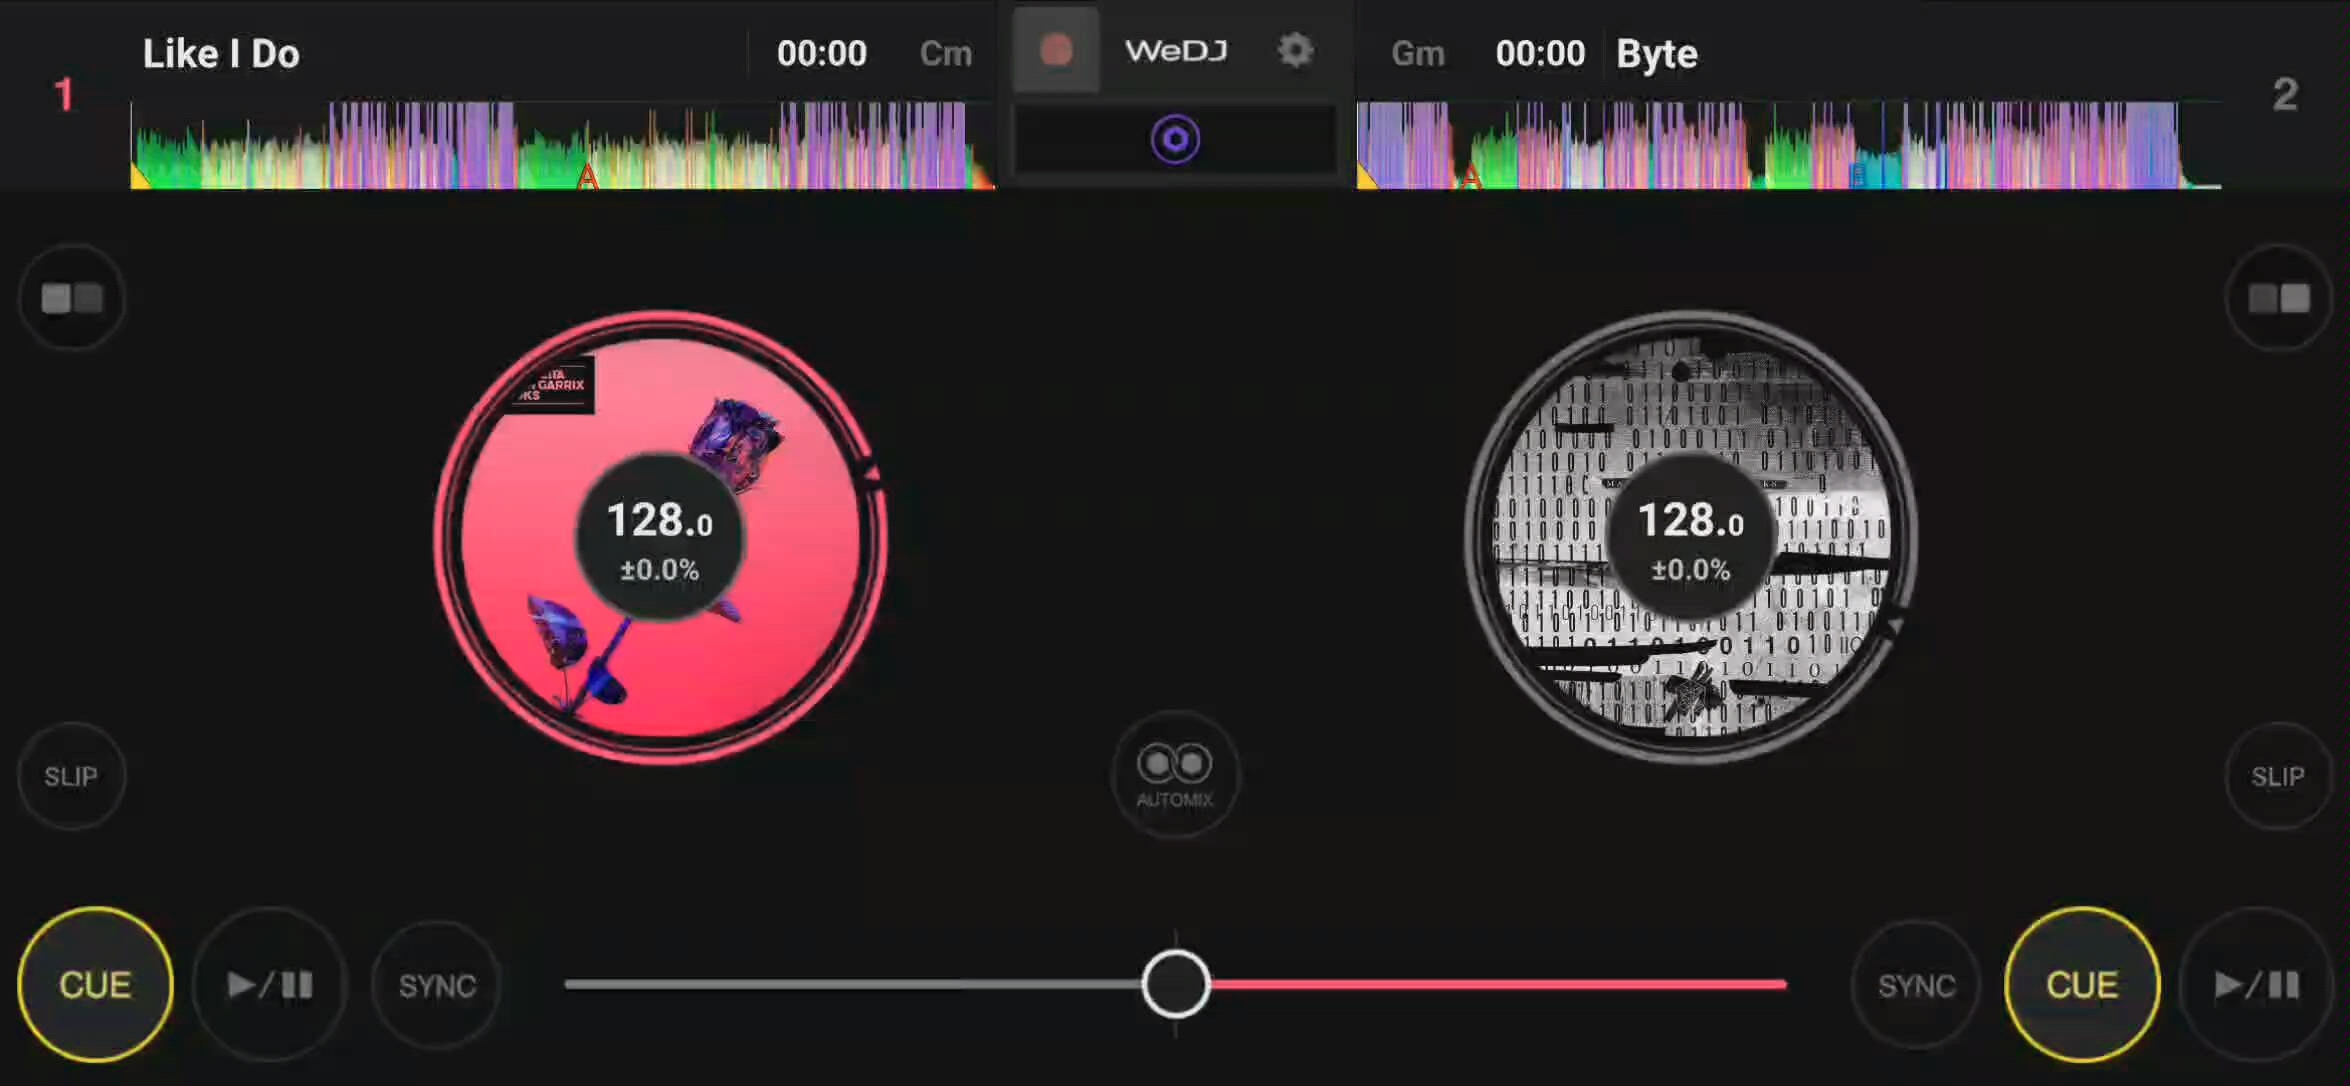
Task: Tap the Gm key label on deck 2
Action: pos(1418,53)
